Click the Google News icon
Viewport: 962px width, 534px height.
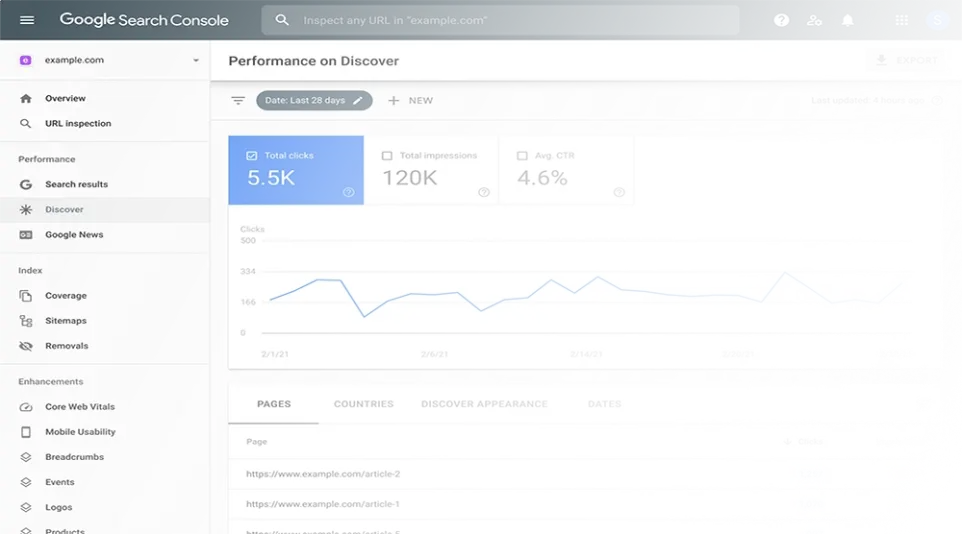click(26, 234)
